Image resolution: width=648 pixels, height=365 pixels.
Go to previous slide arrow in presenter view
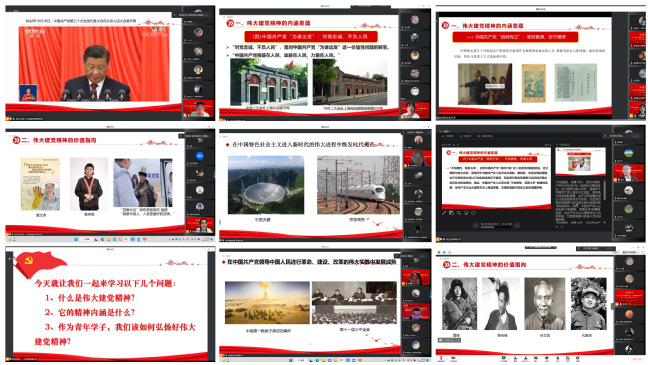click(x=476, y=225)
